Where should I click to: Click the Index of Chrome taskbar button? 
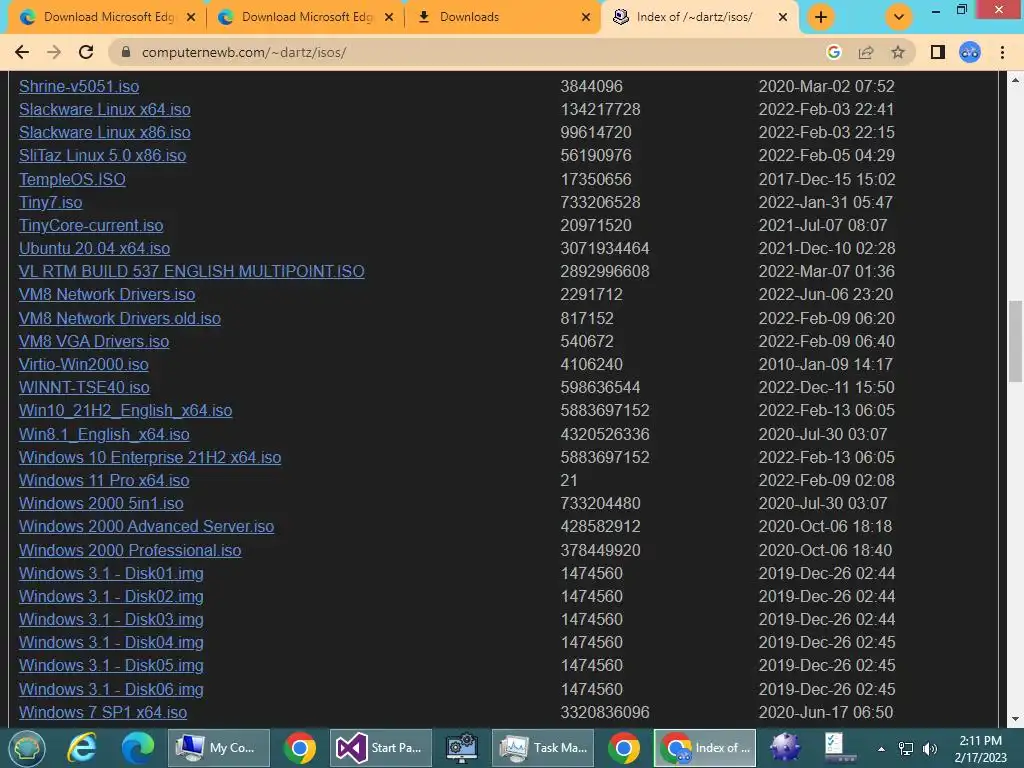(705, 748)
